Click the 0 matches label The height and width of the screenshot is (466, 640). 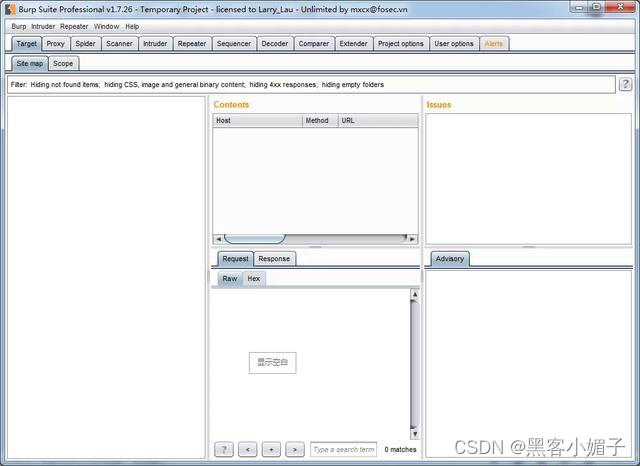400,449
